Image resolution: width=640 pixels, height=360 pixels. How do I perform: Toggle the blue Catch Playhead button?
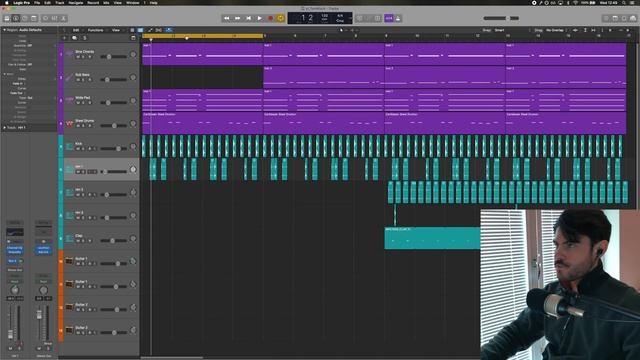(x=169, y=30)
